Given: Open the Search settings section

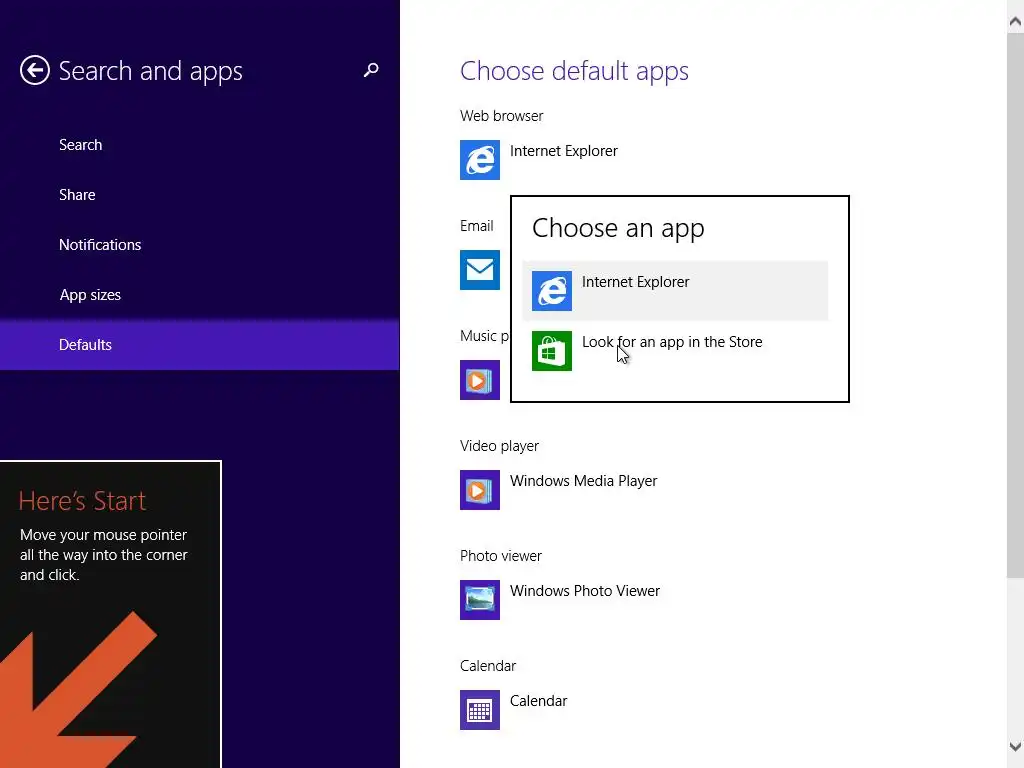Looking at the screenshot, I should pyautogui.click(x=80, y=144).
